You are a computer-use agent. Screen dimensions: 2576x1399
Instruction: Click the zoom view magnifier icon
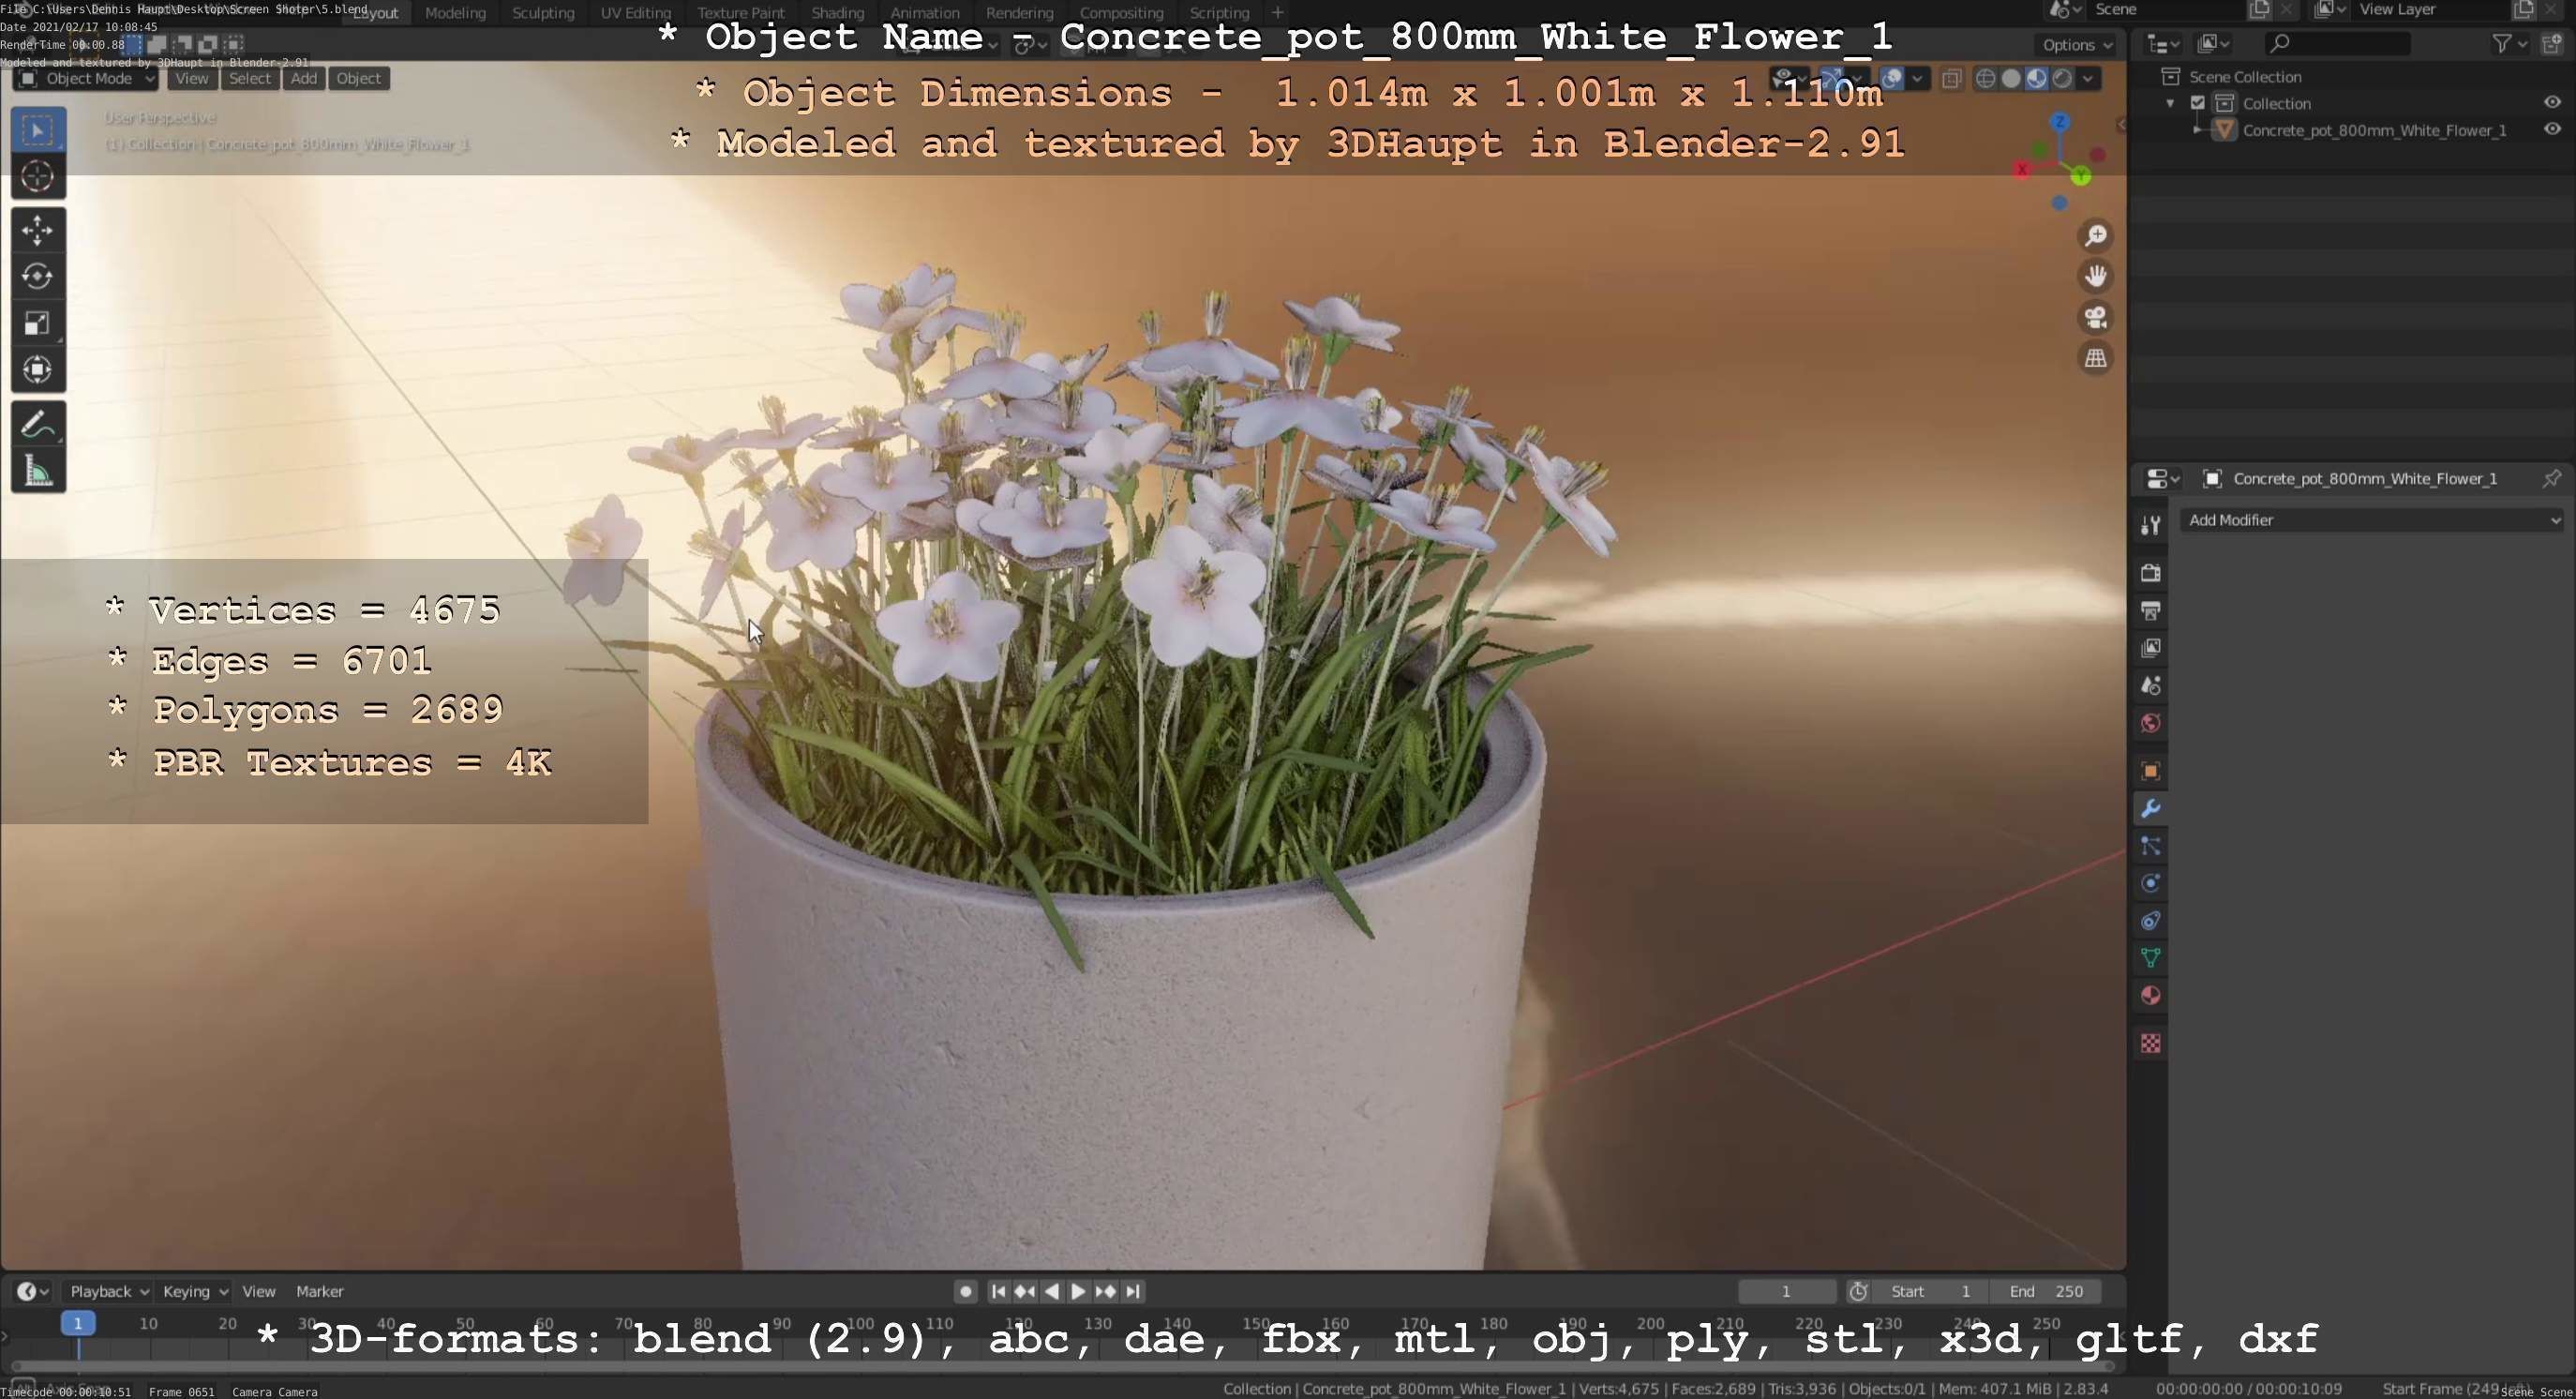[2095, 236]
